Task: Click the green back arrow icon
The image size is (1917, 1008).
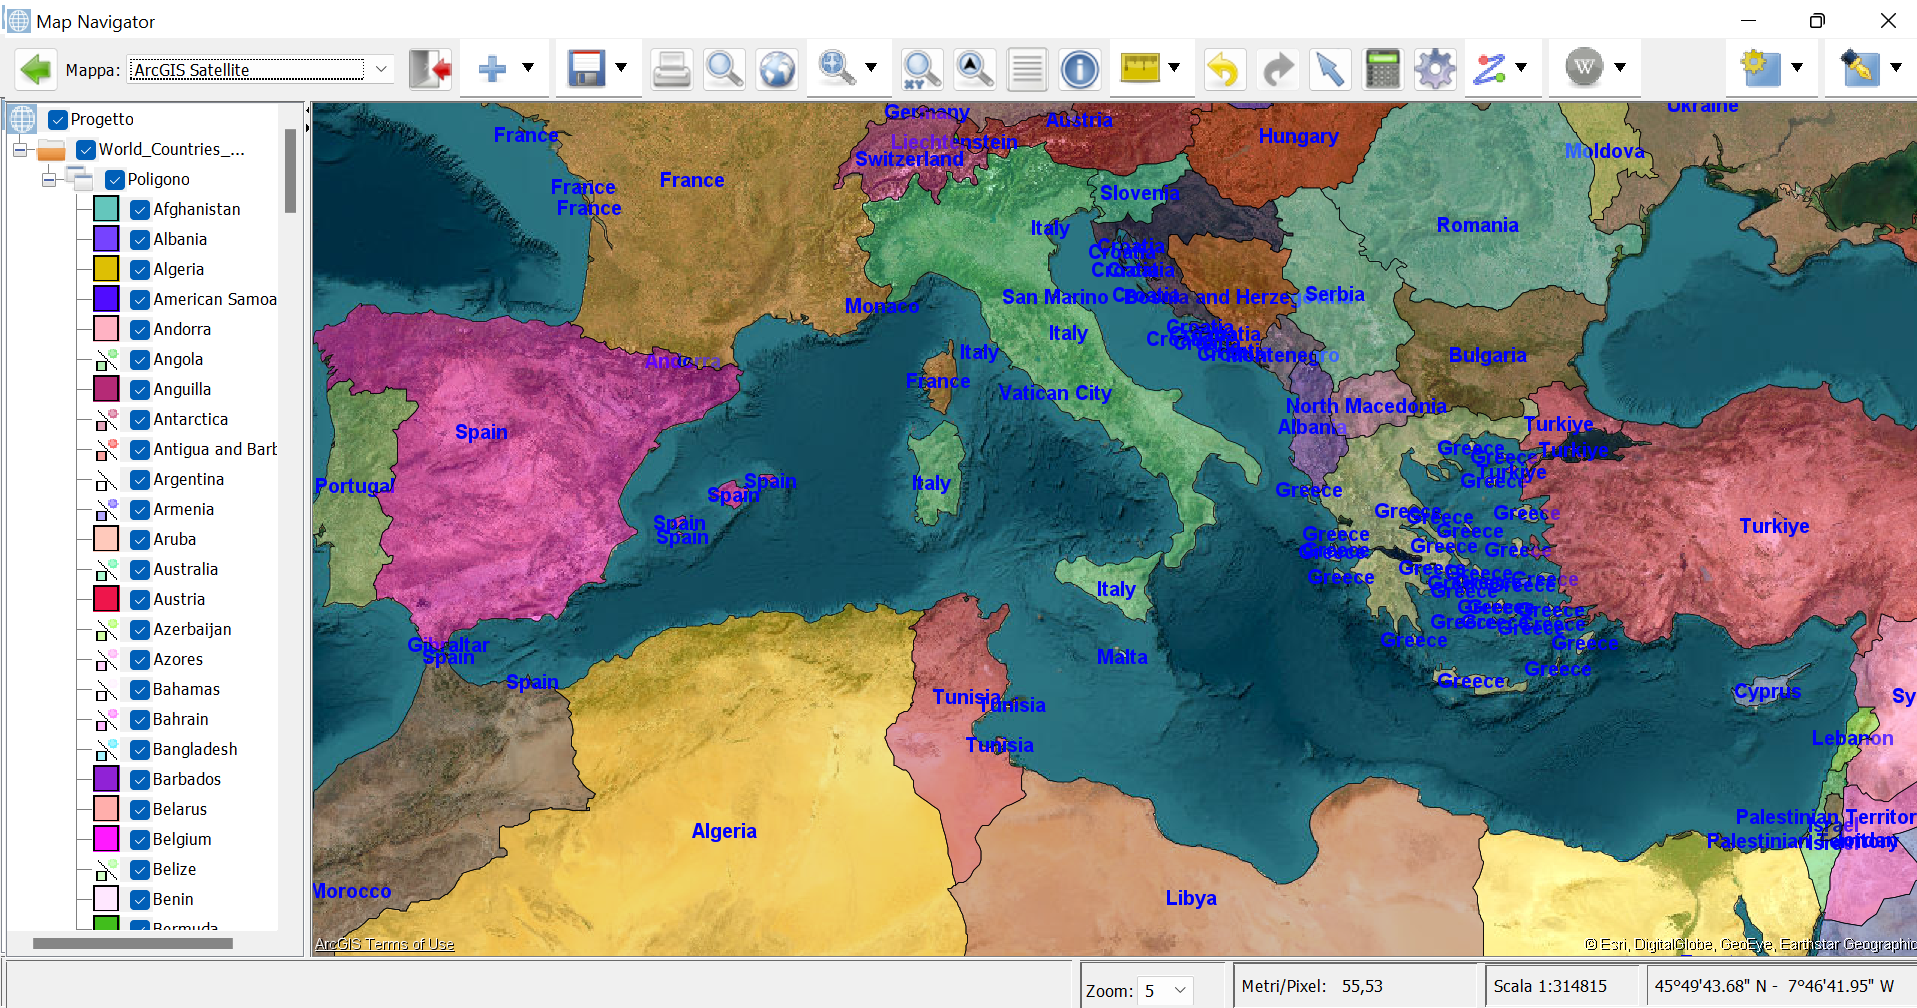Action: pos(36,70)
